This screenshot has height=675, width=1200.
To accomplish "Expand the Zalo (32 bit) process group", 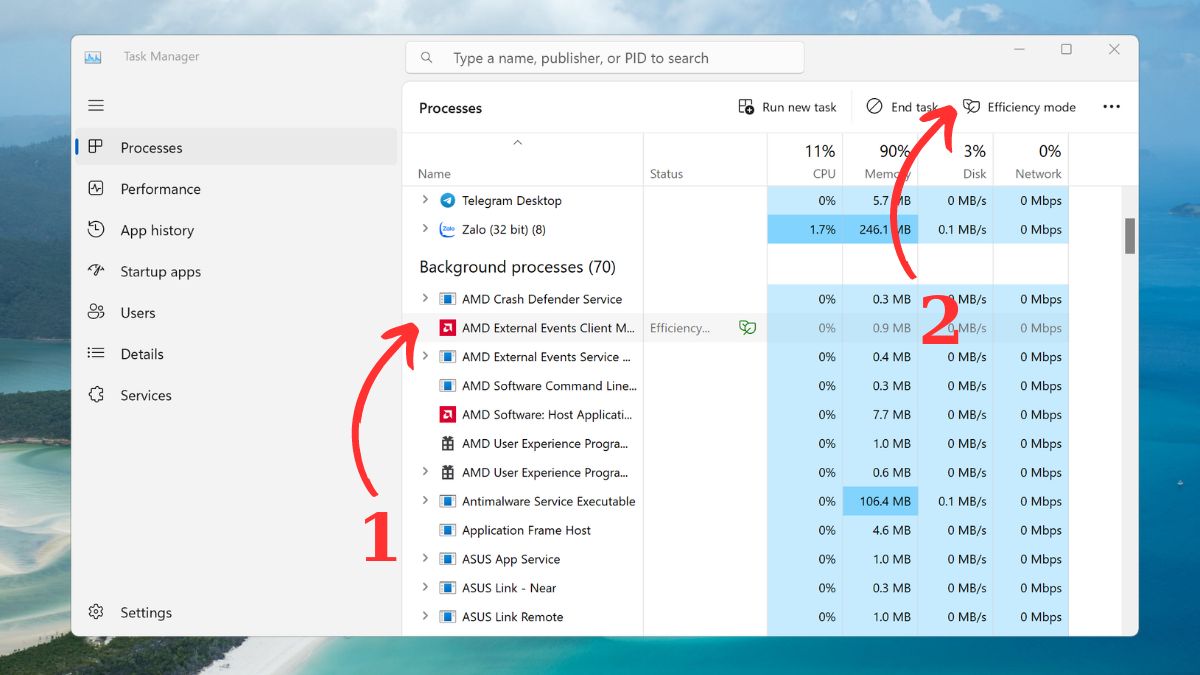I will coord(425,229).
